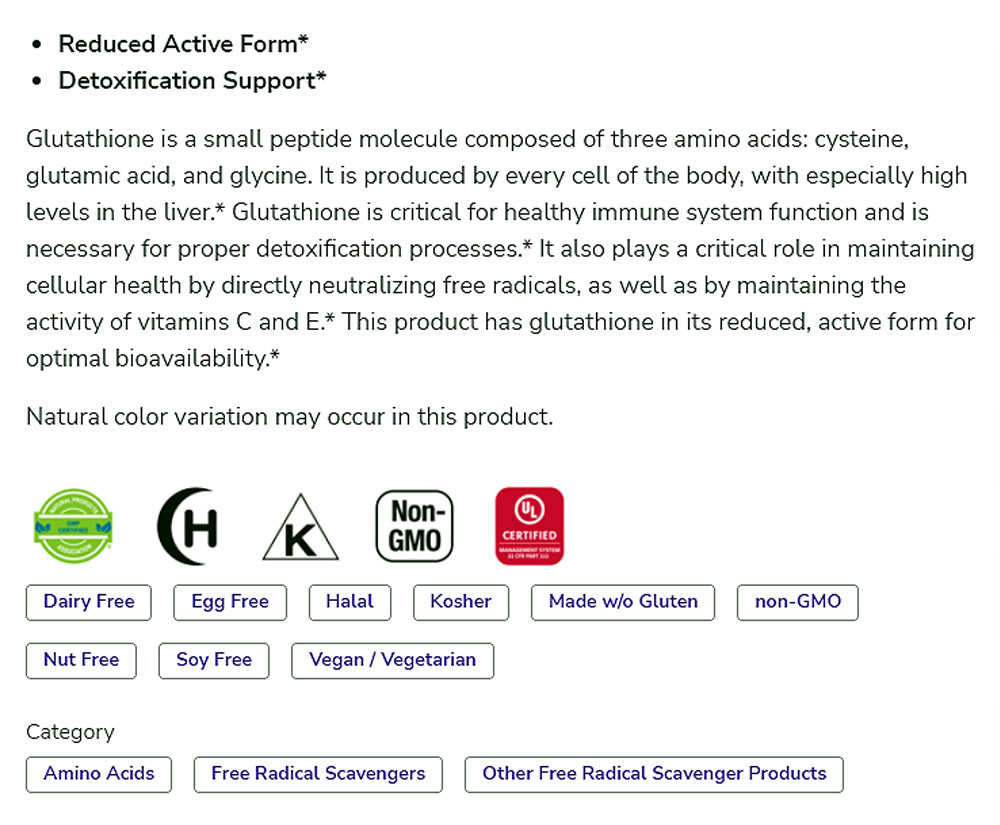Viewport: 1000px width, 825px height.
Task: Select the Egg Free tag
Action: coord(230,602)
